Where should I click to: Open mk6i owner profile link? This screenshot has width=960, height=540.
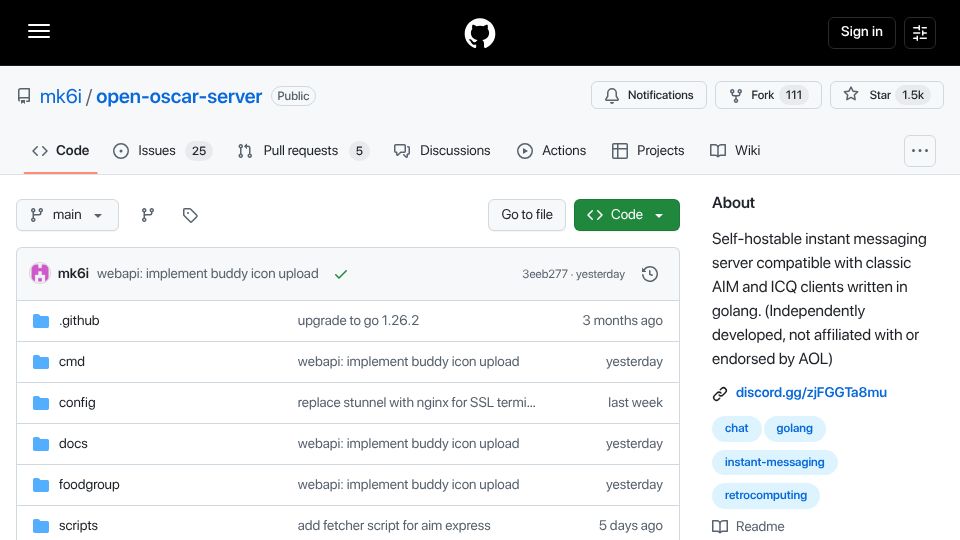click(x=61, y=96)
